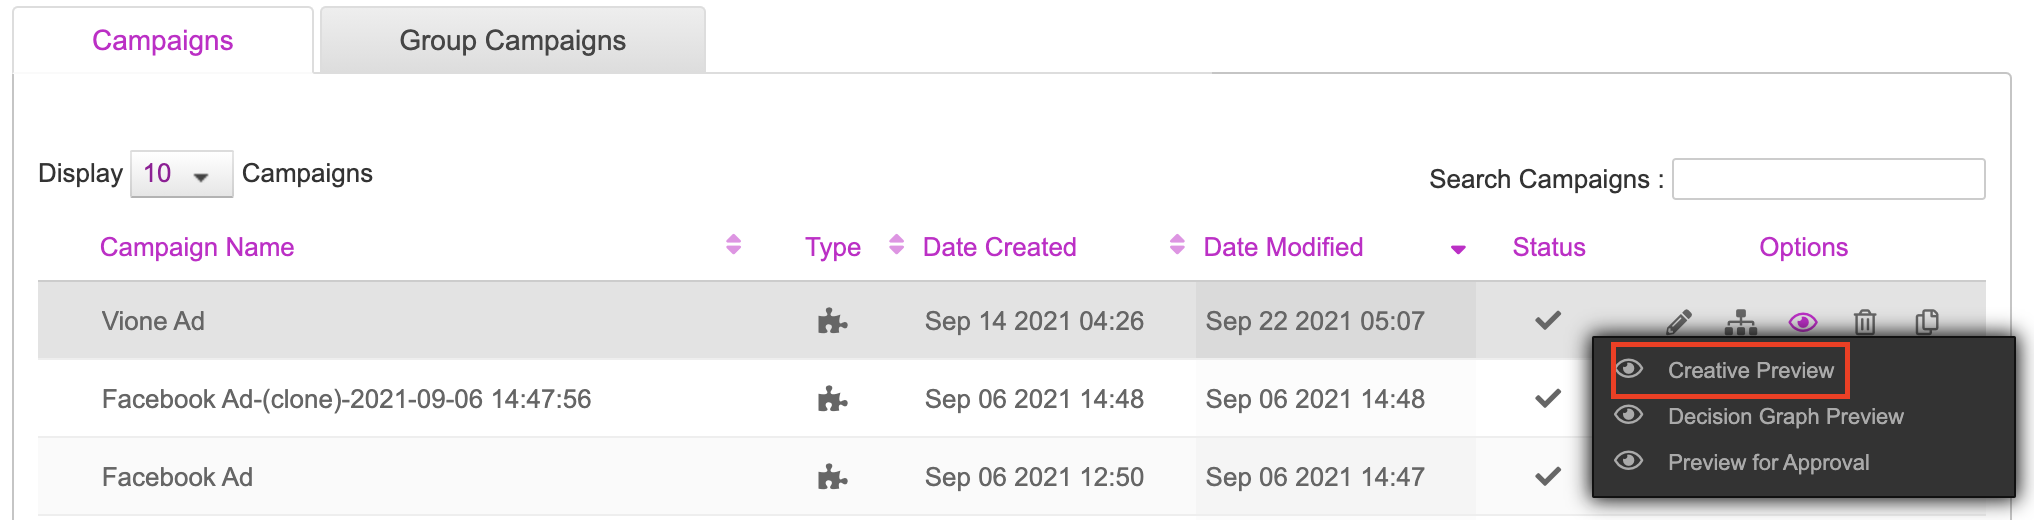Click the puzzle icon in Facebook Ad row

[x=832, y=477]
